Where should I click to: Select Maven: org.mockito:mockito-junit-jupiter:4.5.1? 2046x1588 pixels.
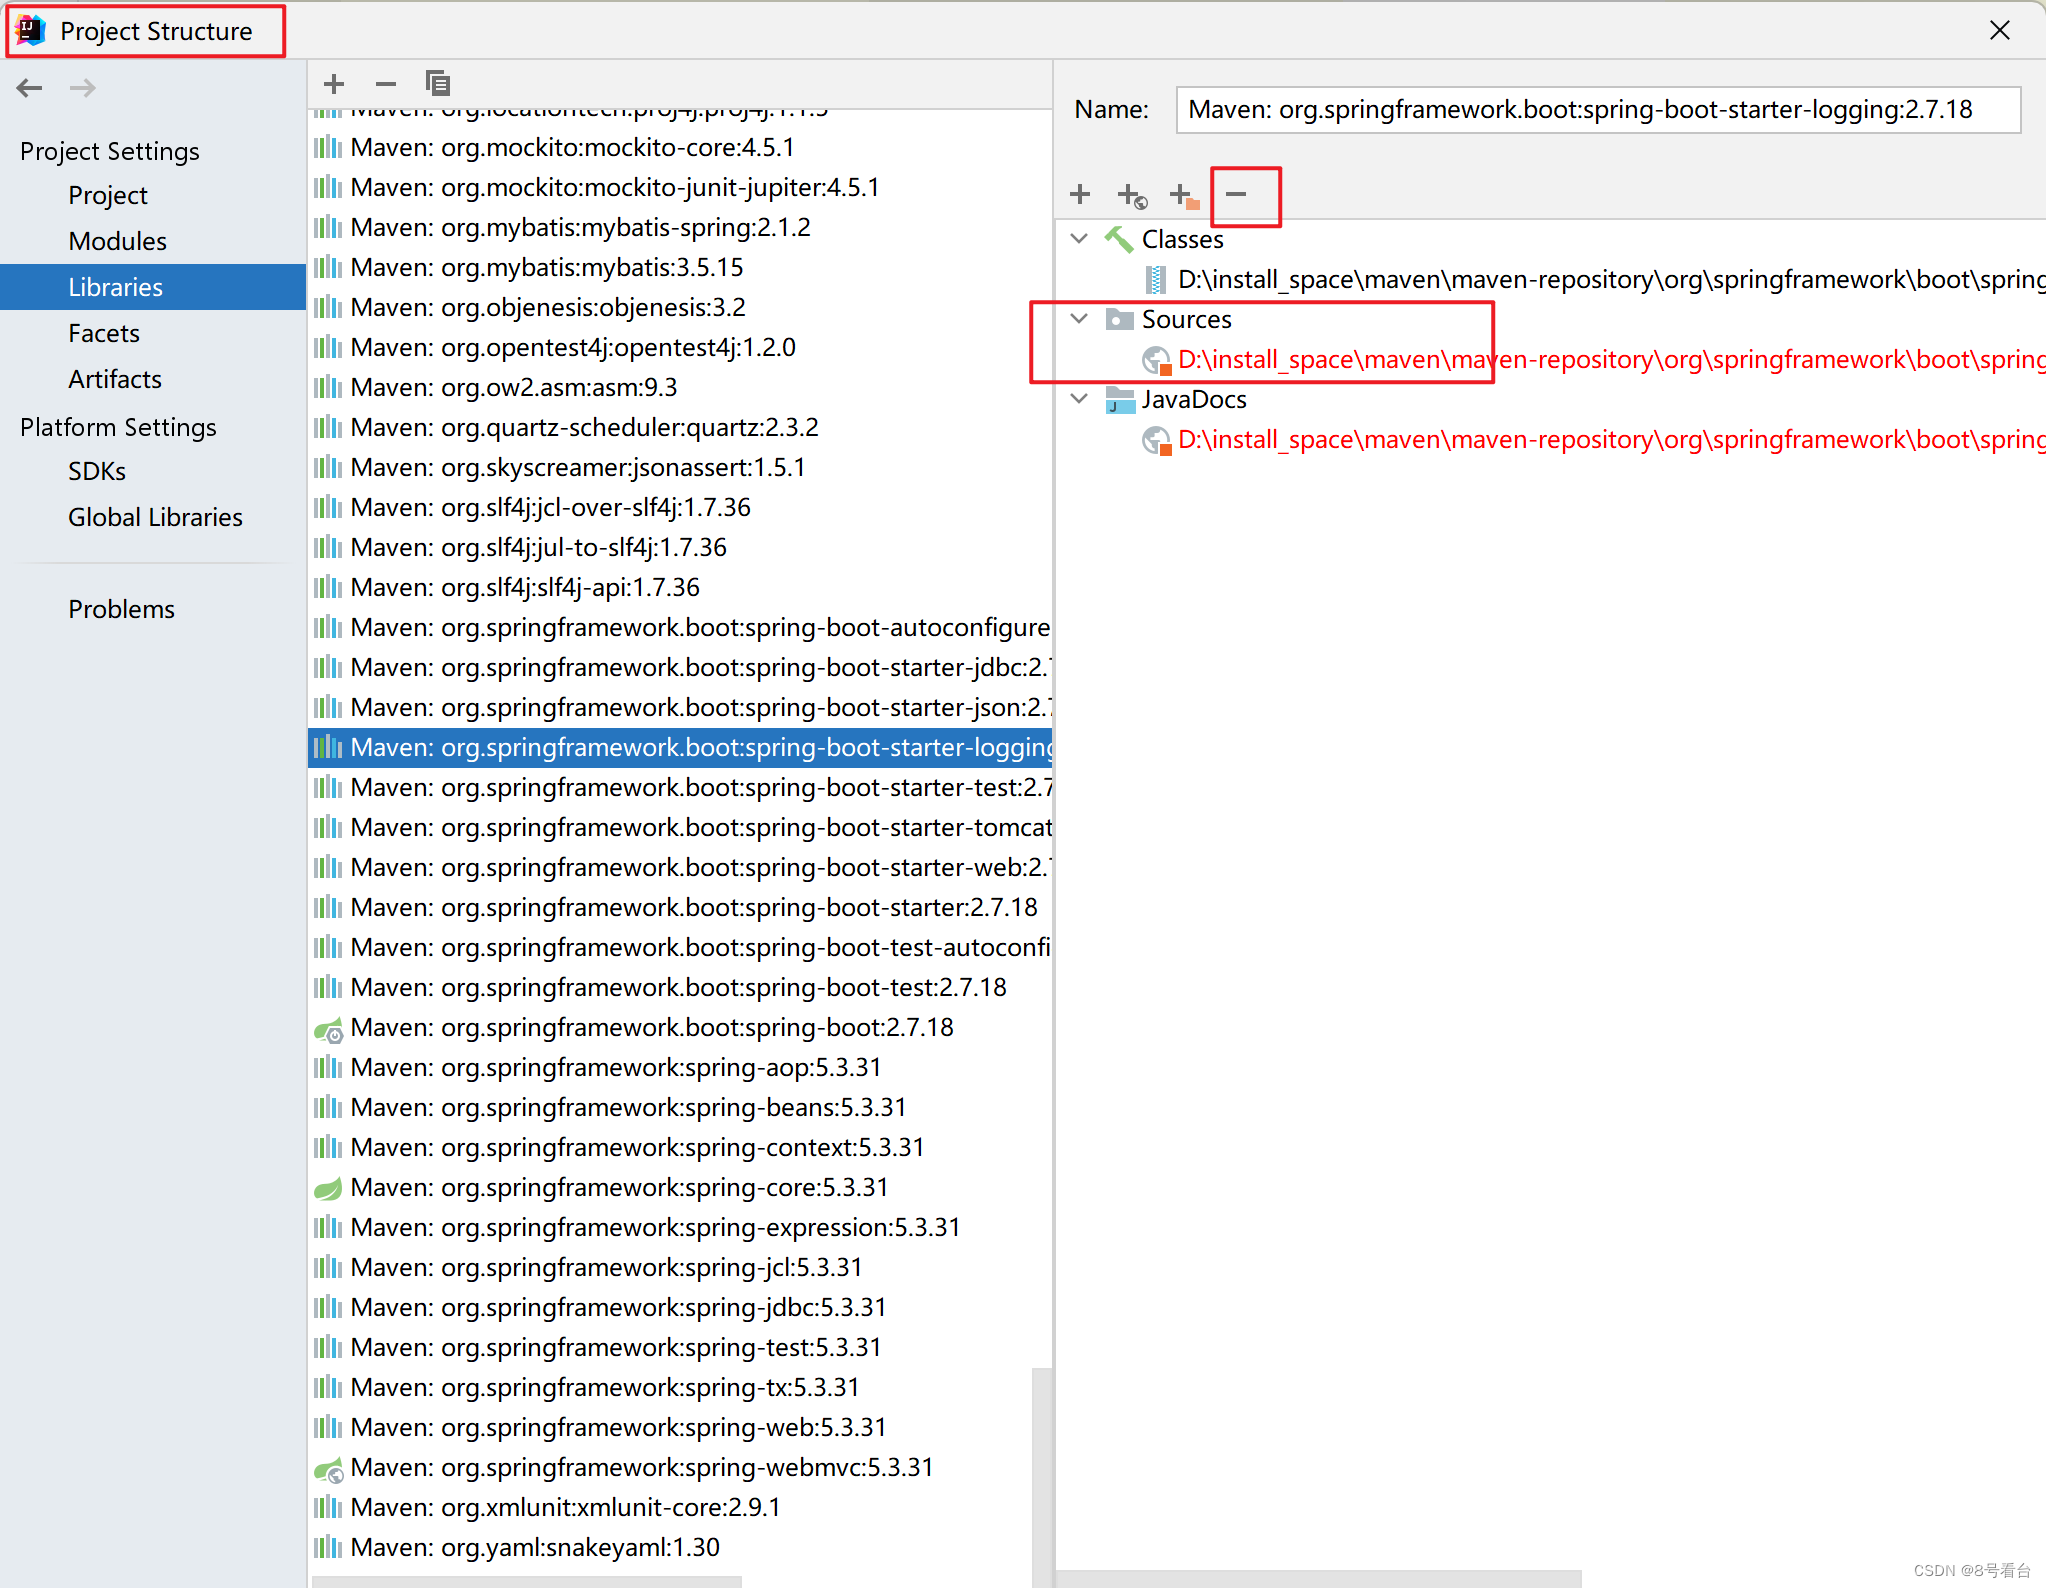tap(680, 188)
